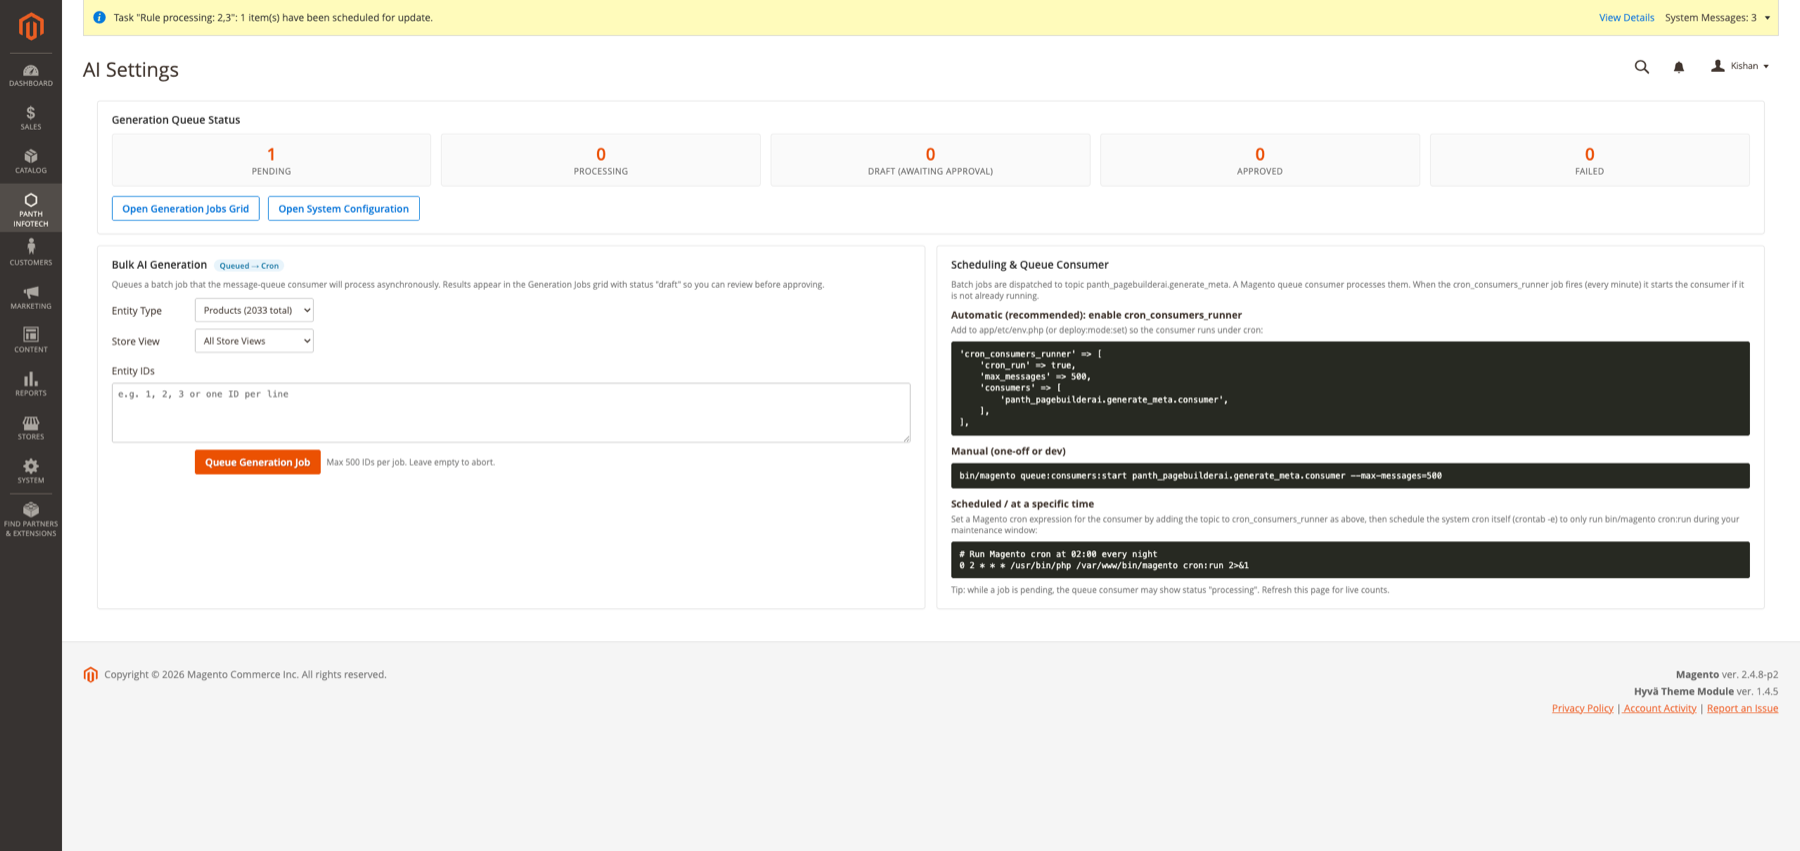
Task: Open the Customers sidebar menu
Action: click(x=31, y=253)
